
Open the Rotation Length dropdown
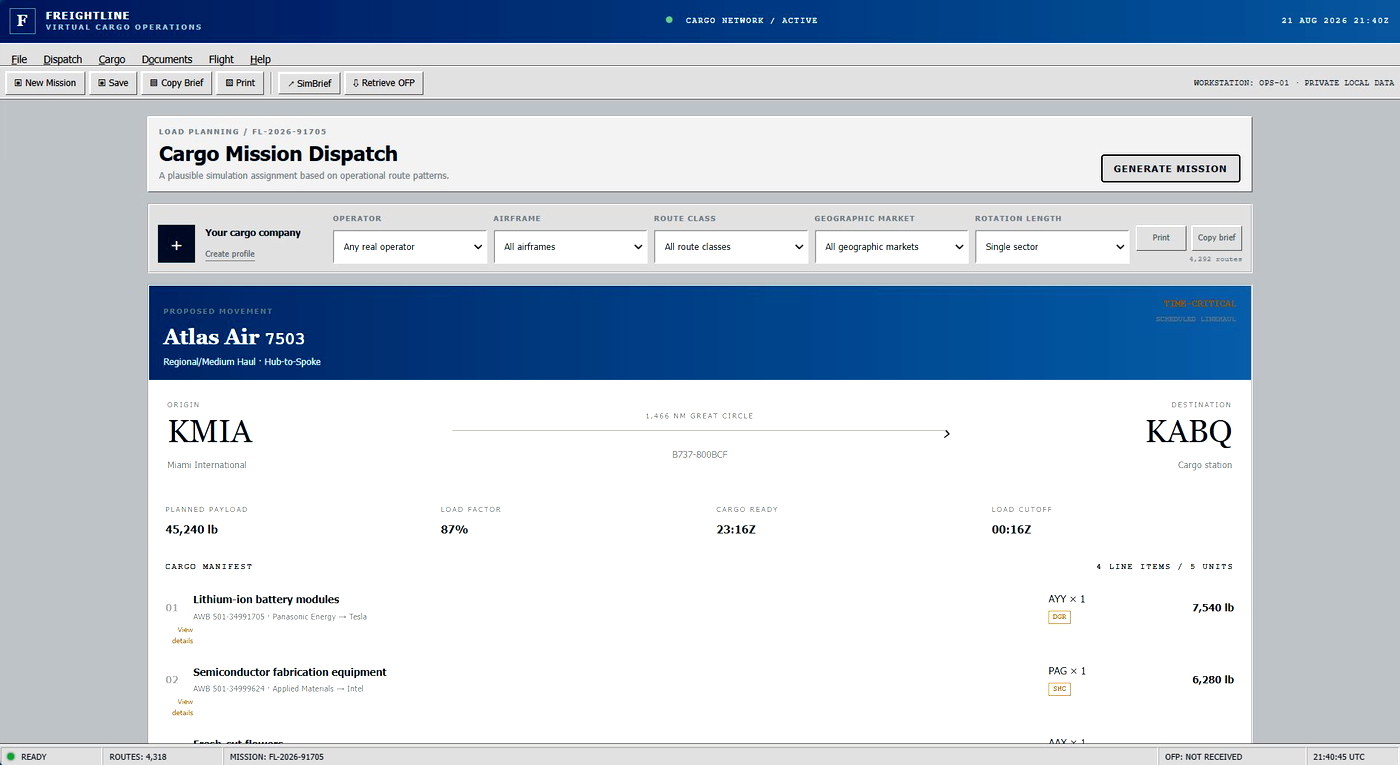click(x=1052, y=247)
